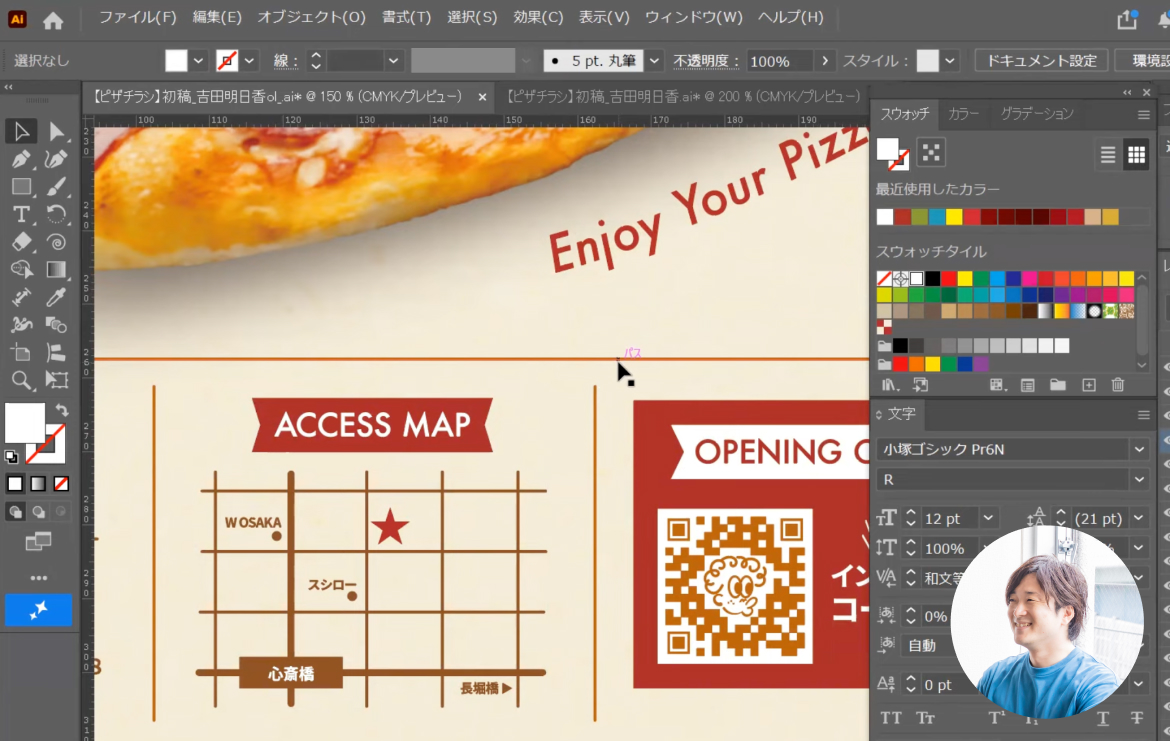Open the オブジェクト(O) menu
1170x741 pixels.
tap(311, 17)
